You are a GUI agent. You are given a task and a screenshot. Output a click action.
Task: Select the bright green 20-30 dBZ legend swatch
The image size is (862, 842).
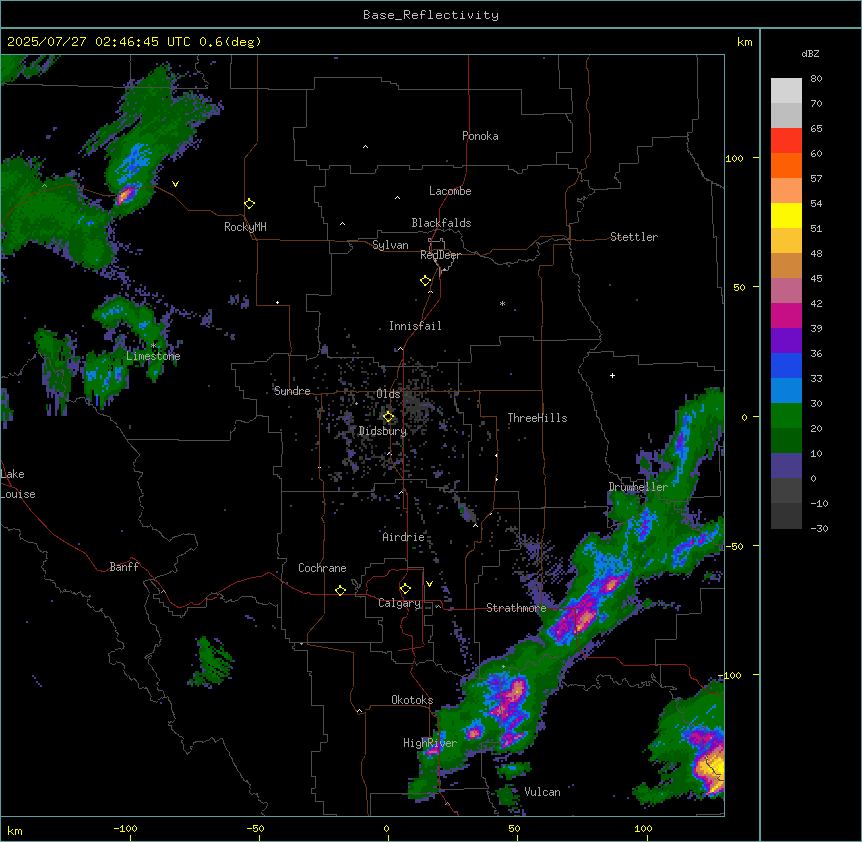click(x=786, y=416)
